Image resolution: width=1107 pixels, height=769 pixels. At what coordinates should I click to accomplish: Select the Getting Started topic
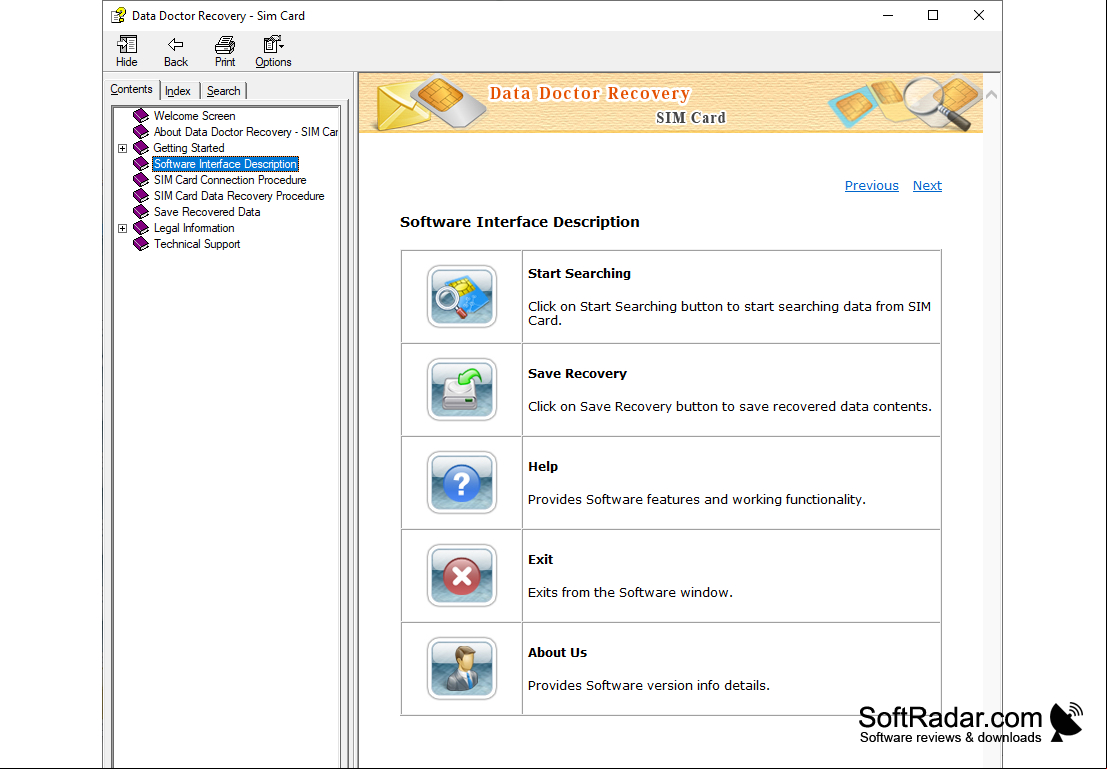pyautogui.click(x=189, y=148)
